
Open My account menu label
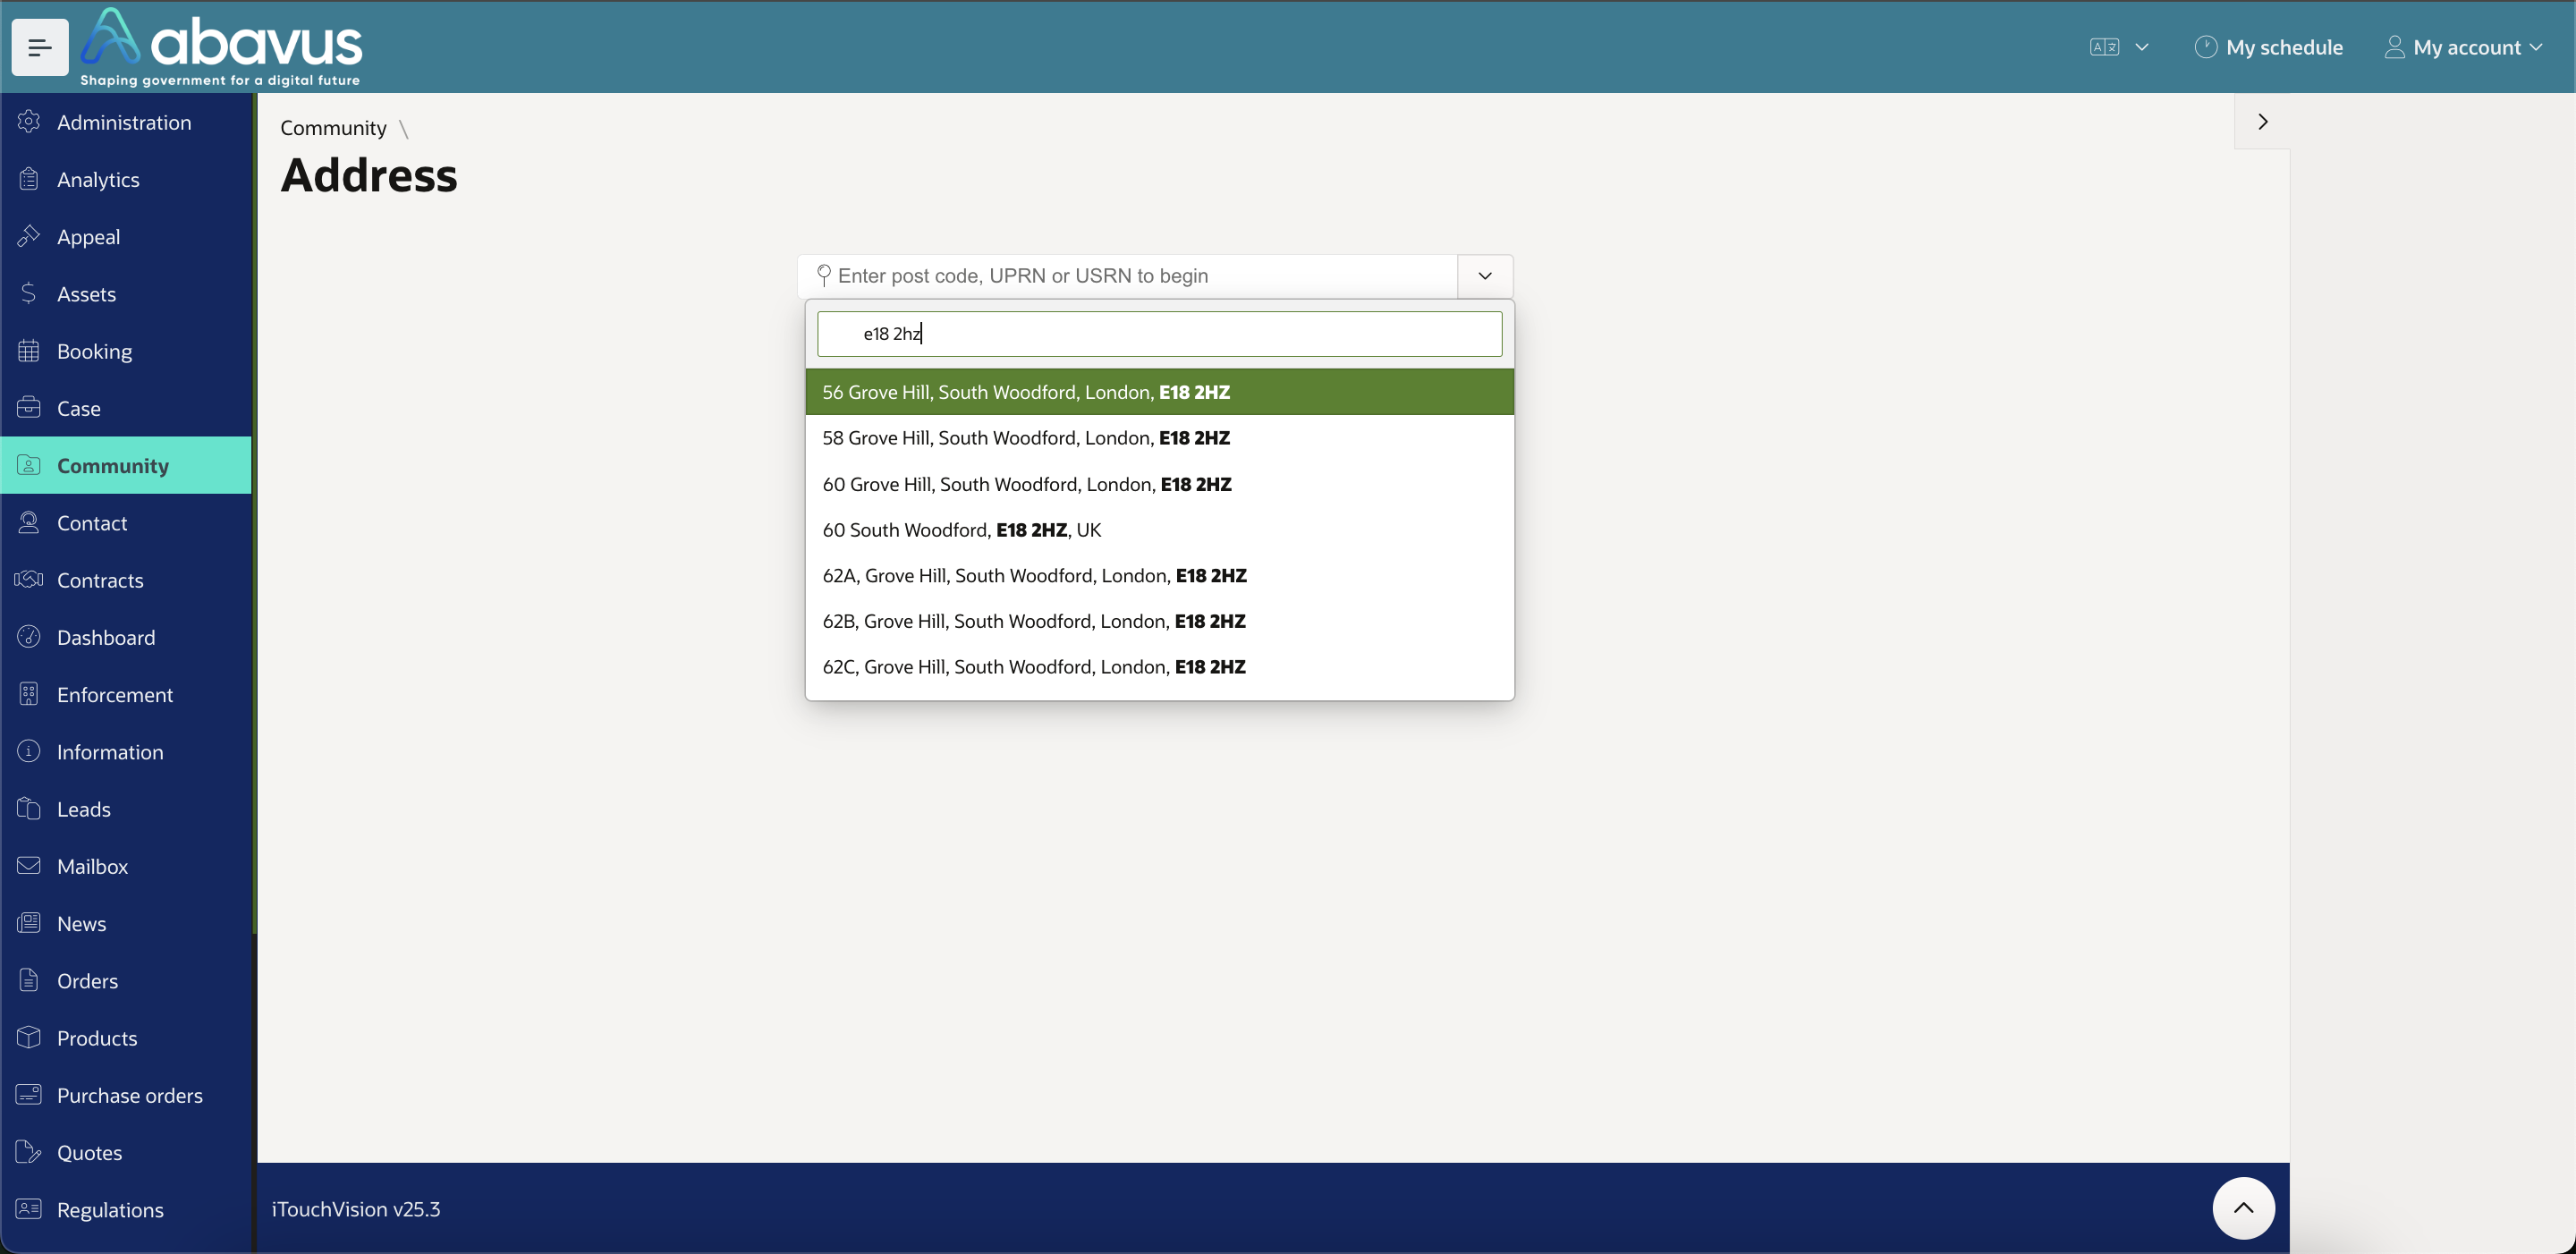point(2467,47)
